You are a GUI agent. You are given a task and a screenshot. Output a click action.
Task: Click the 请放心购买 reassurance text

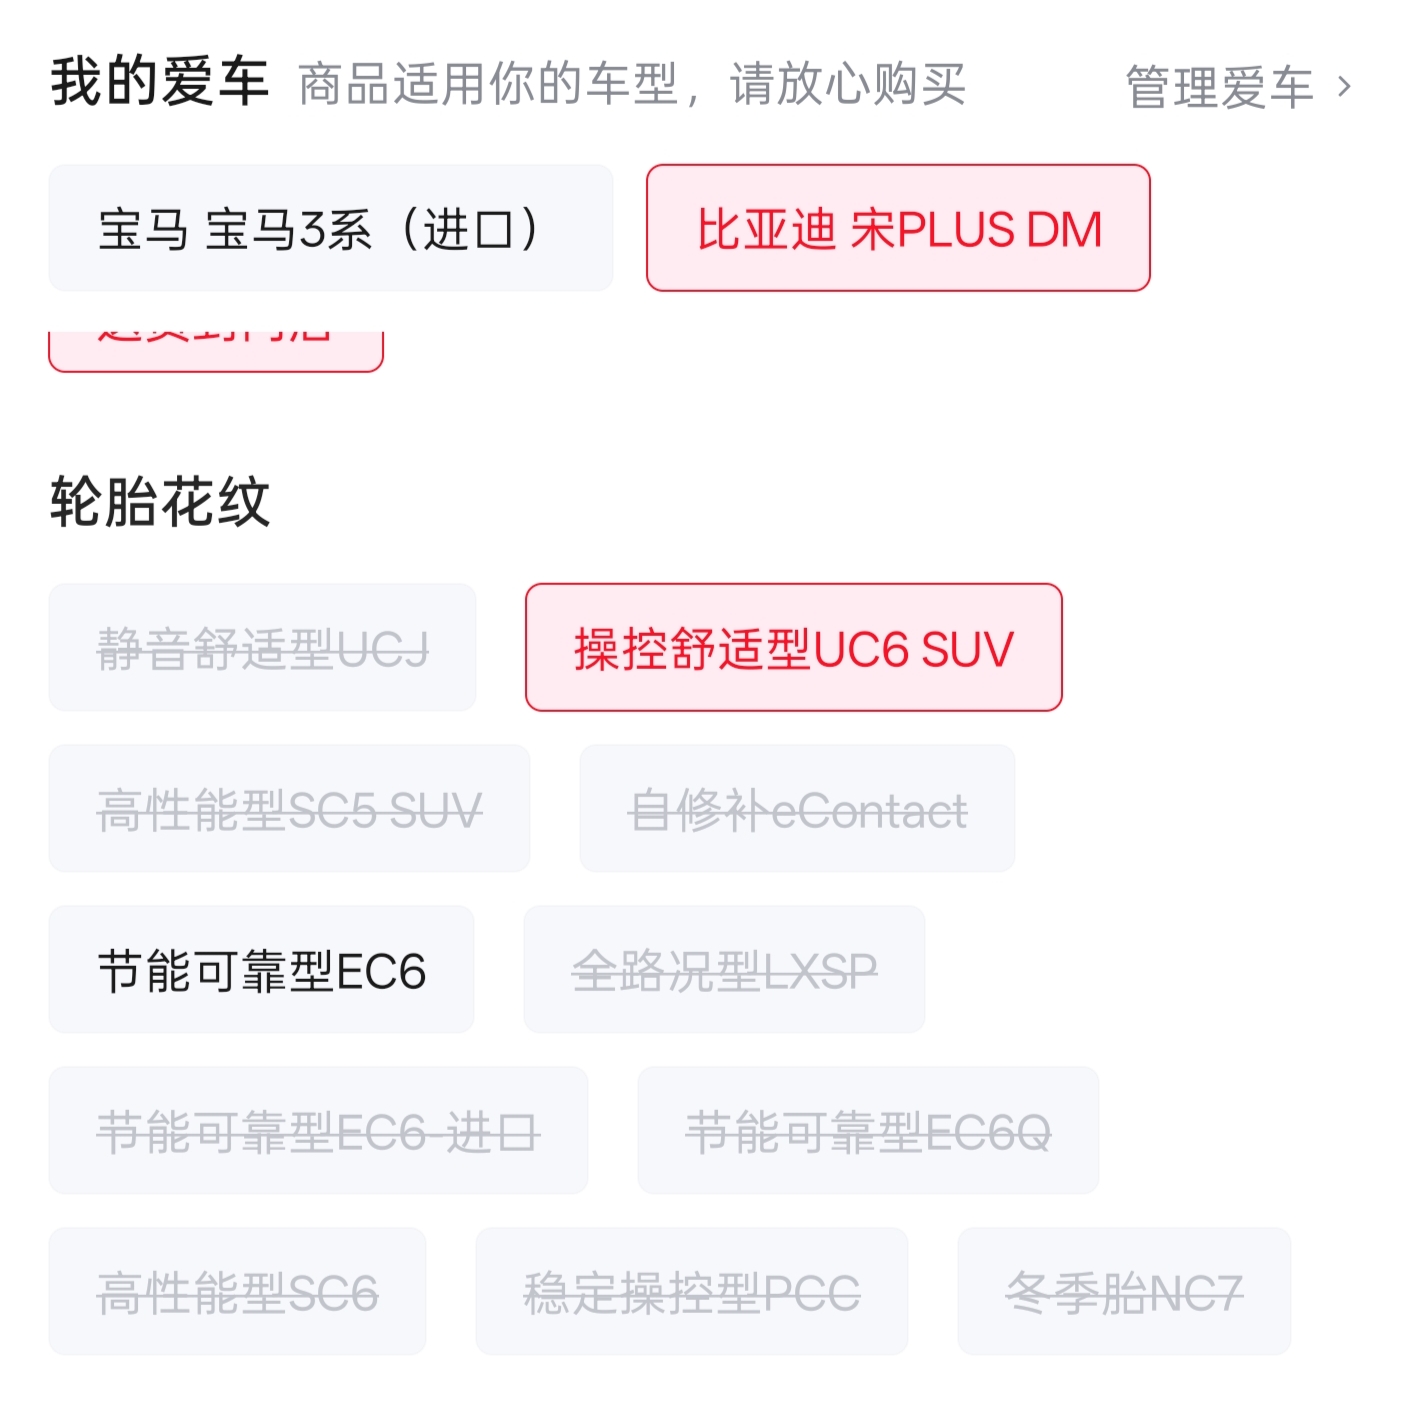[x=848, y=84]
